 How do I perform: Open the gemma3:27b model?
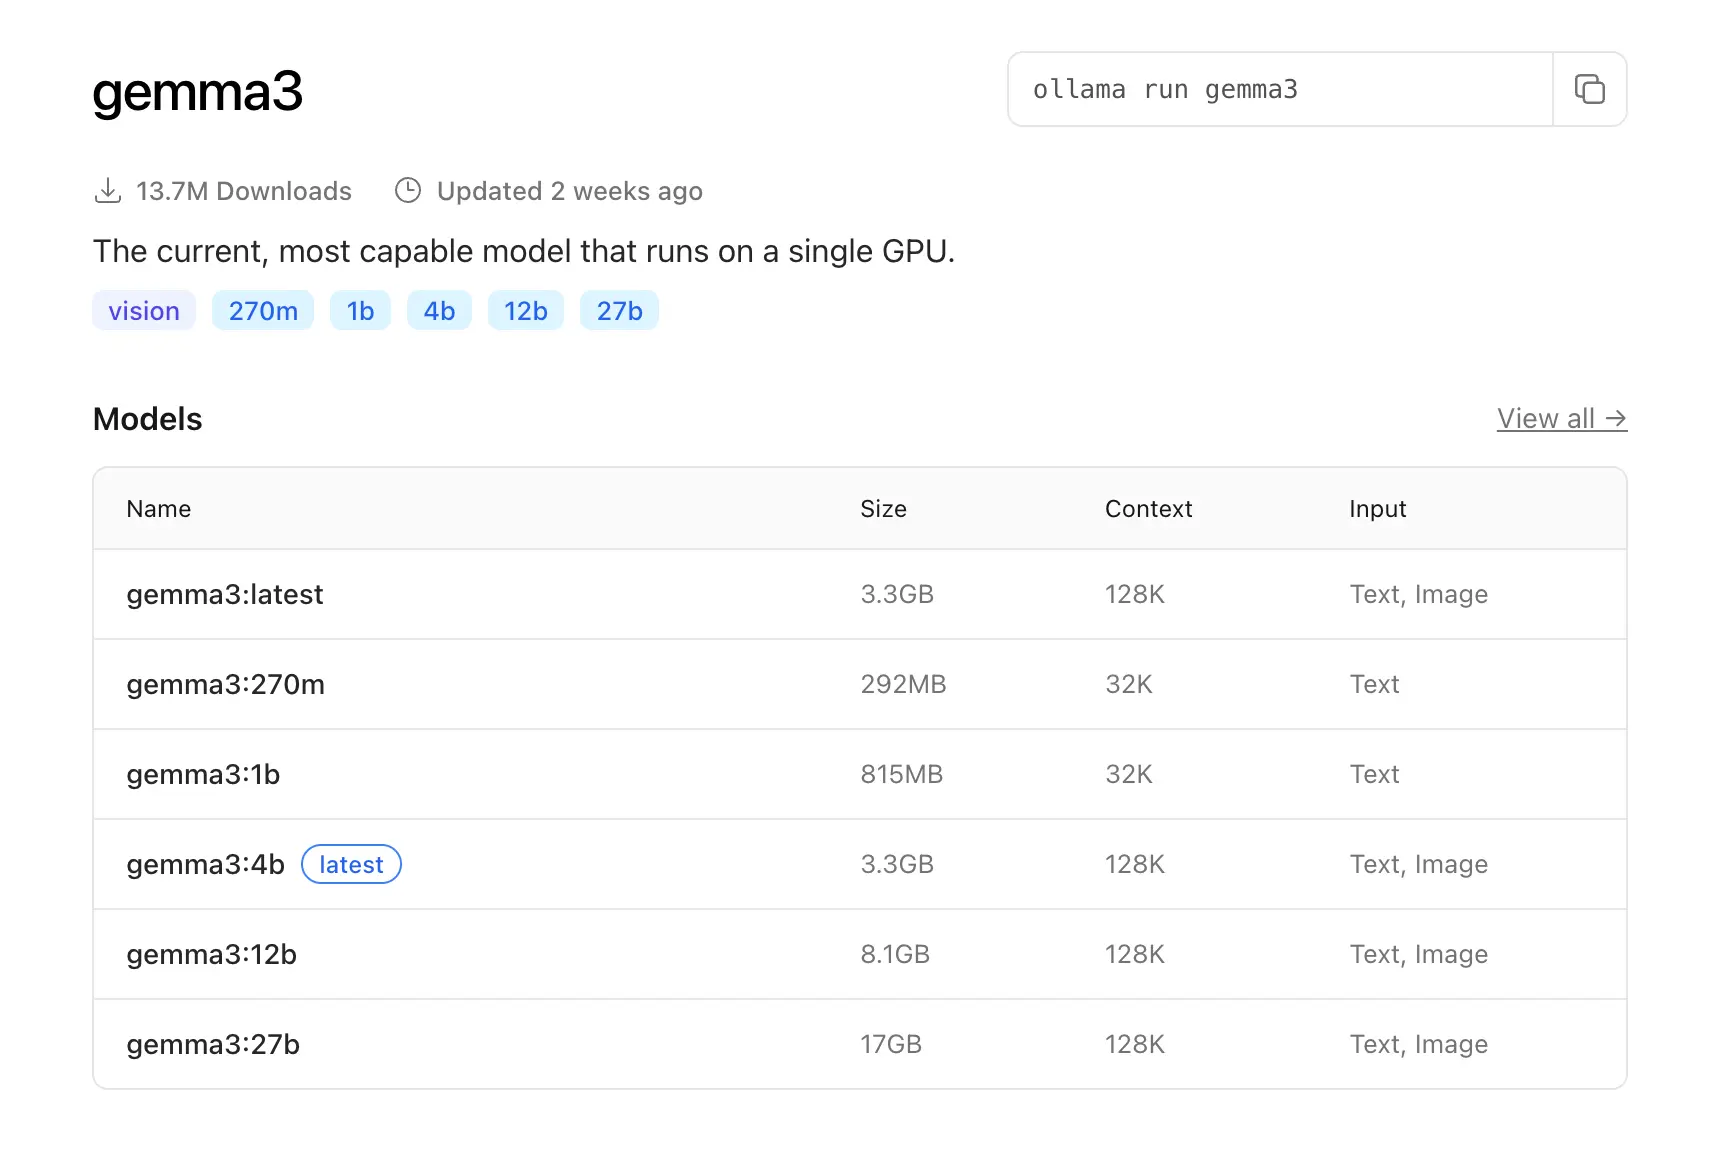[x=213, y=1045]
